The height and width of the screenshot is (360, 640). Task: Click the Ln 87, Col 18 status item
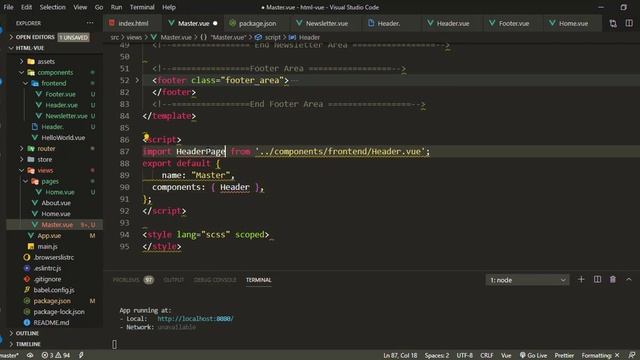[x=400, y=356]
